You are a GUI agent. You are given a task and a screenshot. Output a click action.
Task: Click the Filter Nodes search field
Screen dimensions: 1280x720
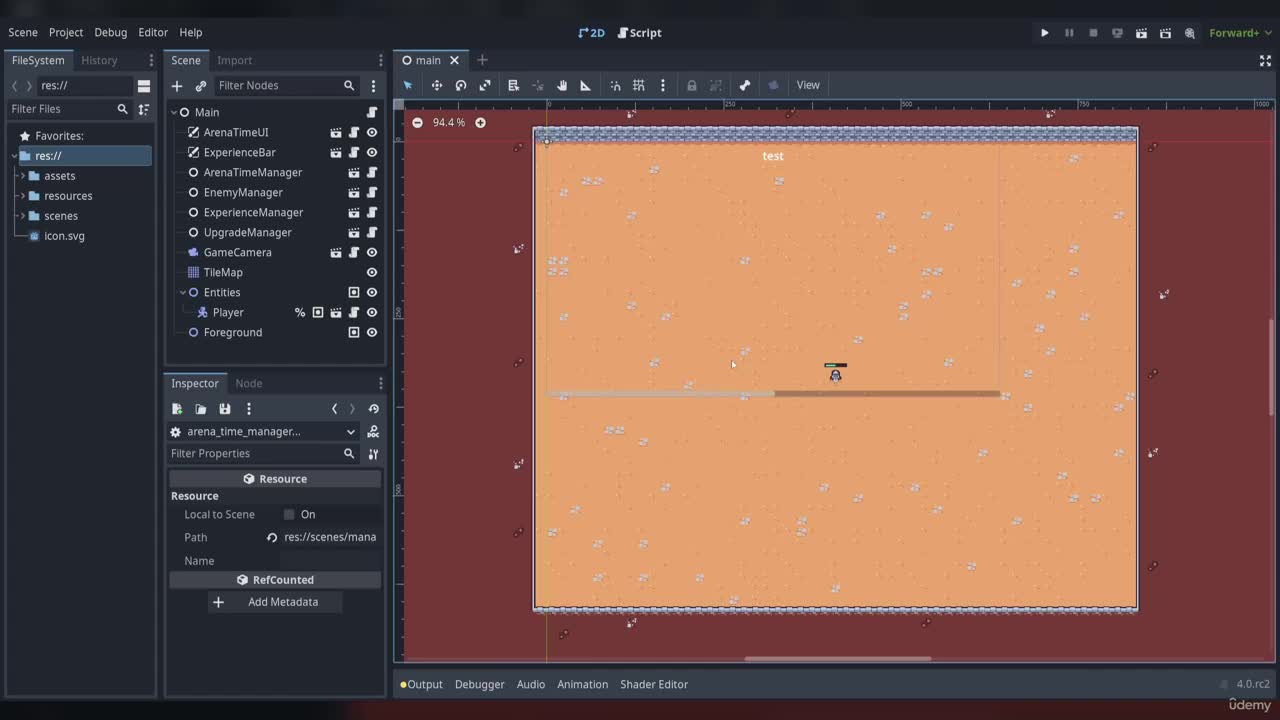[286, 86]
